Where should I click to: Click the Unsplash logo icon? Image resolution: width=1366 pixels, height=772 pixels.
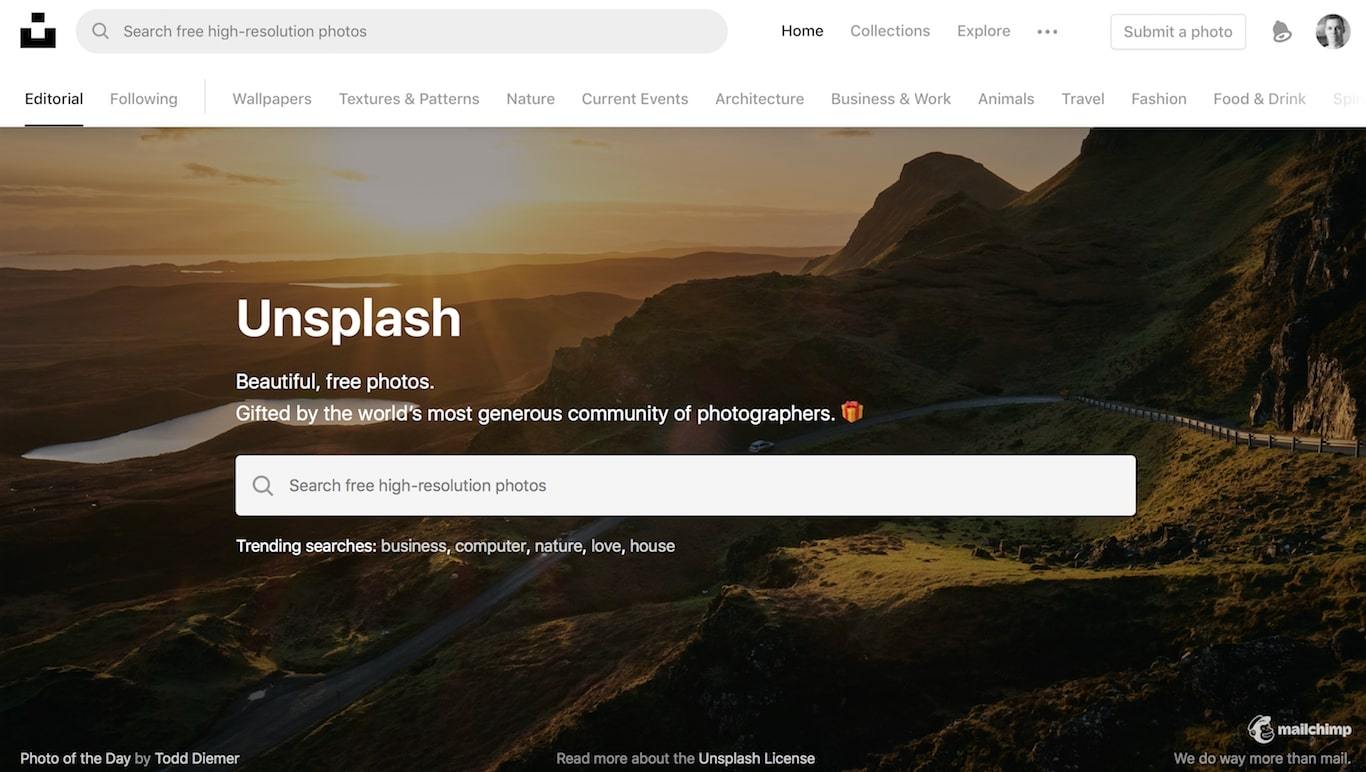point(38,31)
